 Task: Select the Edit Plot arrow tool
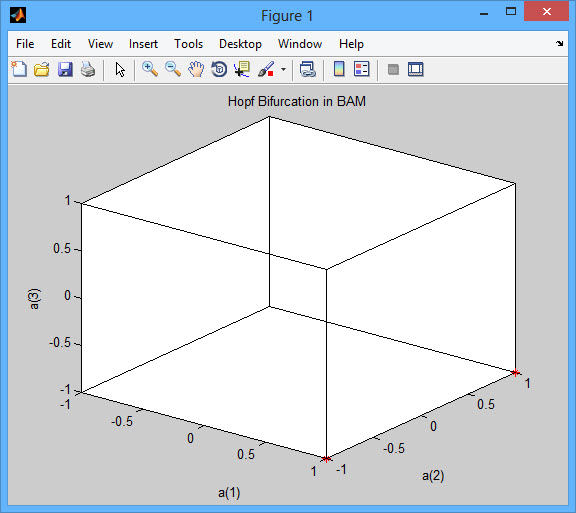[120, 69]
